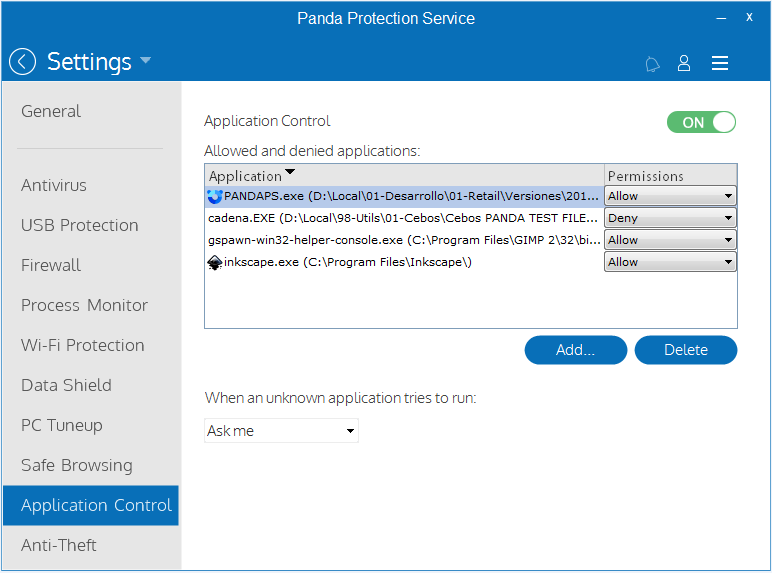The image size is (772, 573).
Task: Select Application Control in the sidebar
Action: [91, 505]
